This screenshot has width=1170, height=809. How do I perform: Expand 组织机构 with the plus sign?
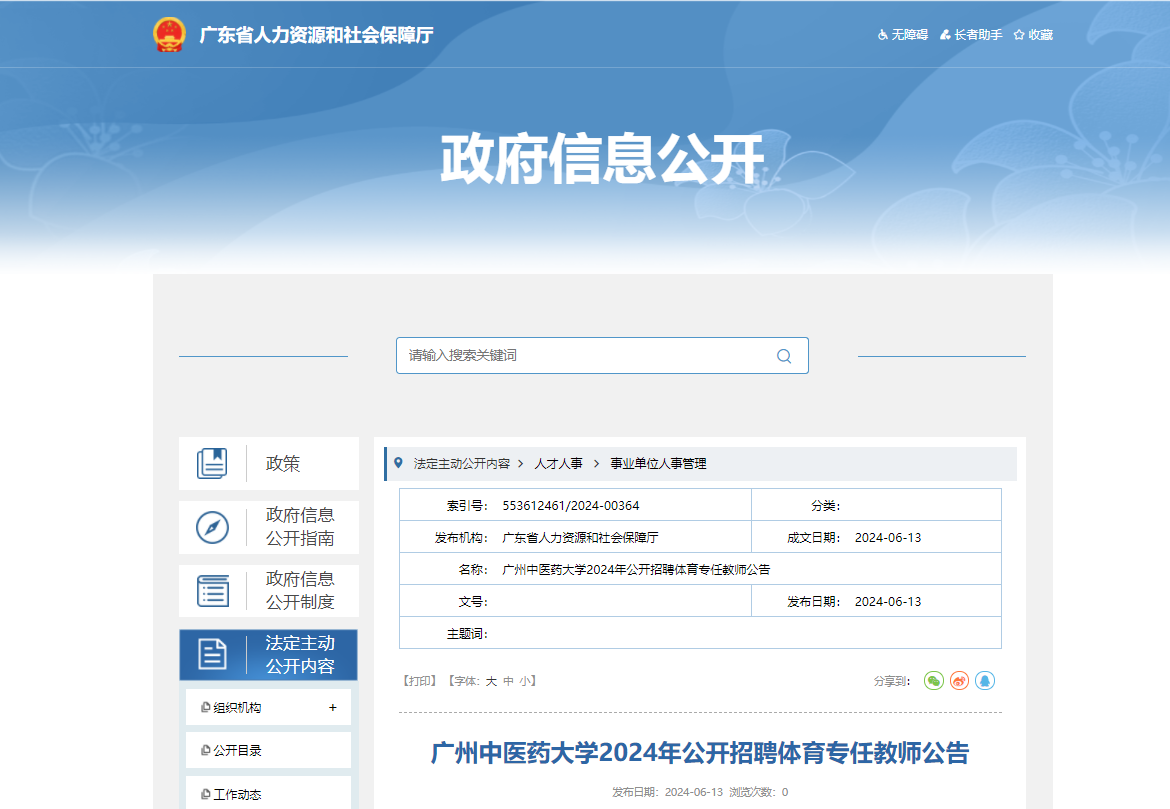pyautogui.click(x=333, y=708)
